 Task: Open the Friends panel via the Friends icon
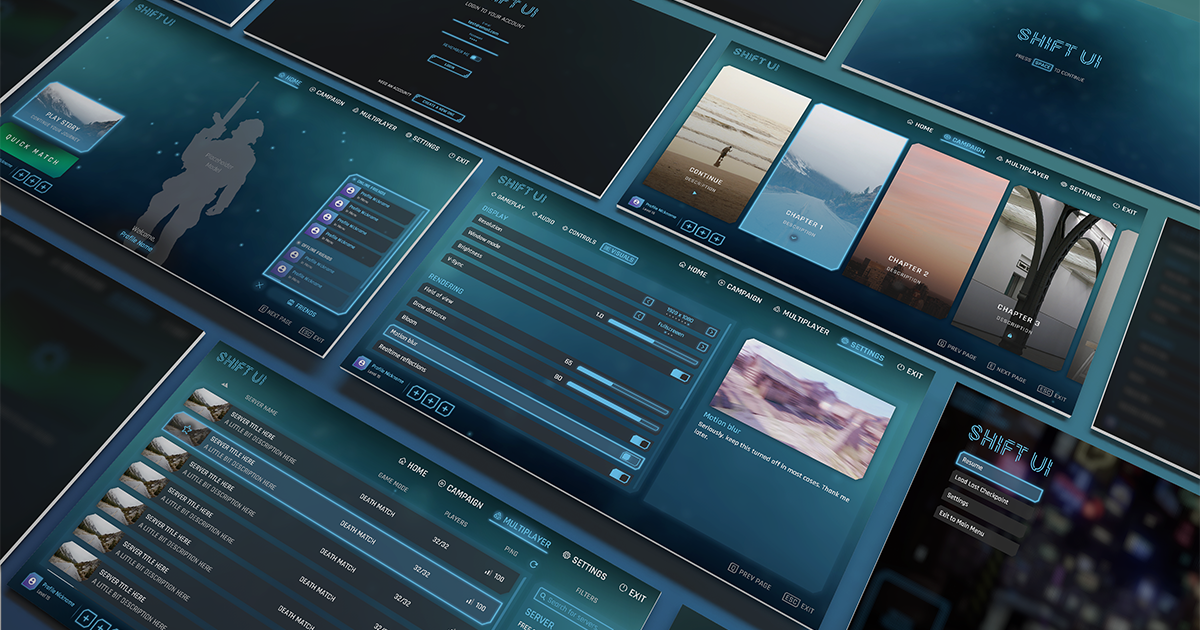[290, 303]
